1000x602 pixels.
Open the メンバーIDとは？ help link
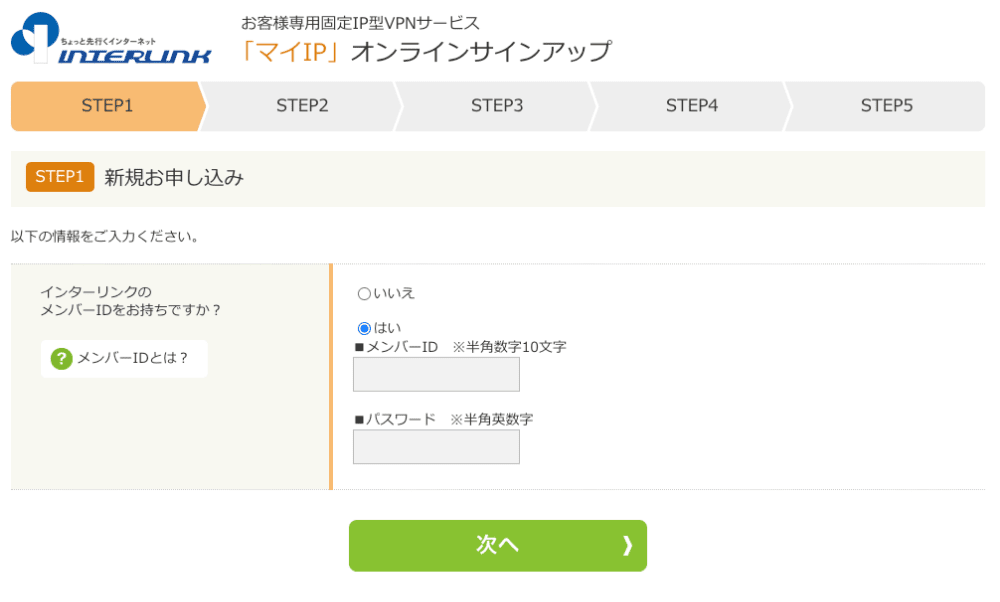coord(124,358)
